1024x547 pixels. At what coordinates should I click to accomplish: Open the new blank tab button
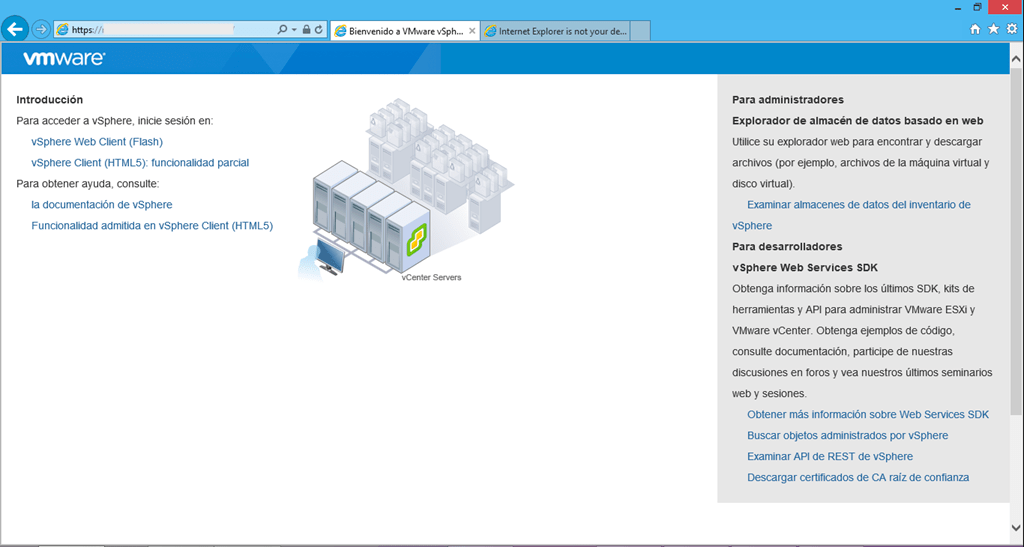tap(641, 31)
